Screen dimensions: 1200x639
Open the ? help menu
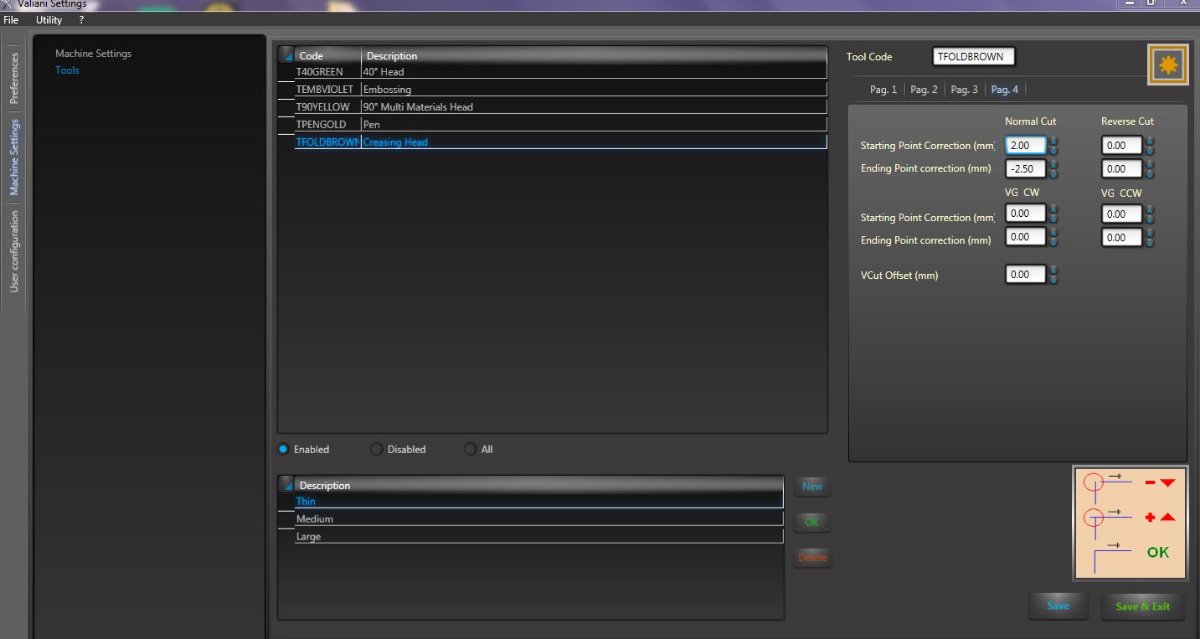81,20
